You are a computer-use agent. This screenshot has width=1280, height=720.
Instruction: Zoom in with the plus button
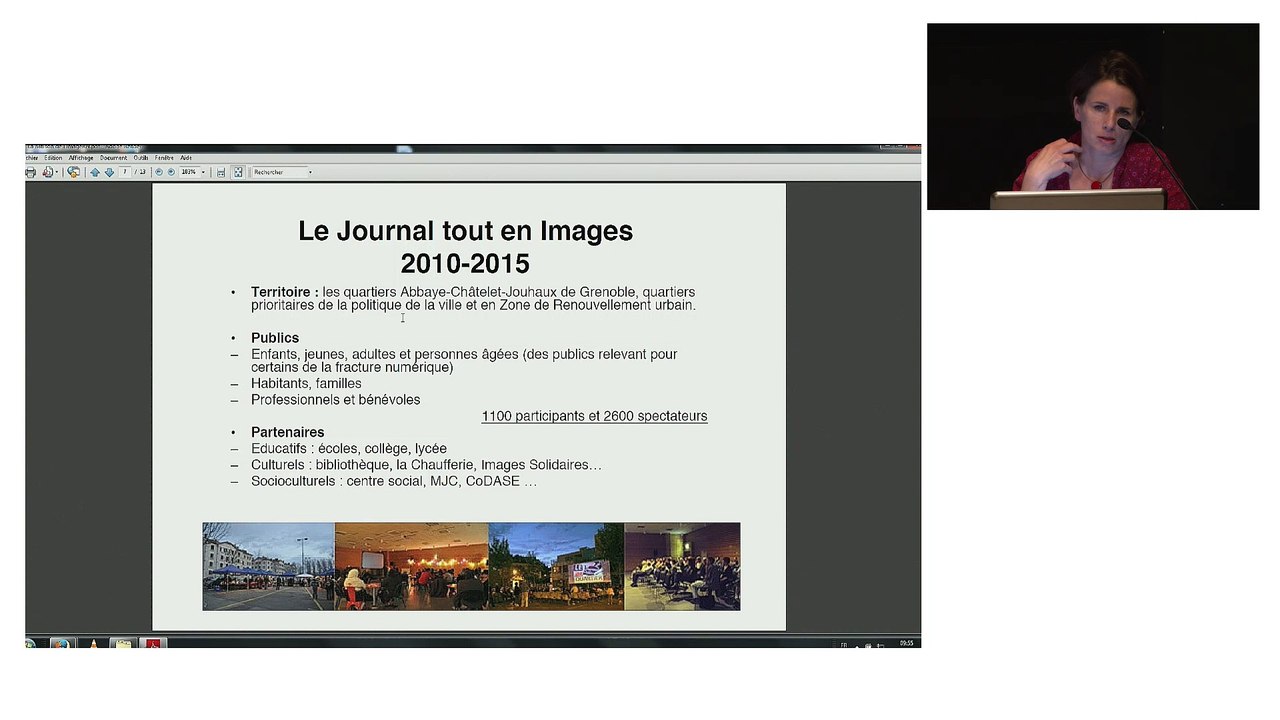coord(171,172)
